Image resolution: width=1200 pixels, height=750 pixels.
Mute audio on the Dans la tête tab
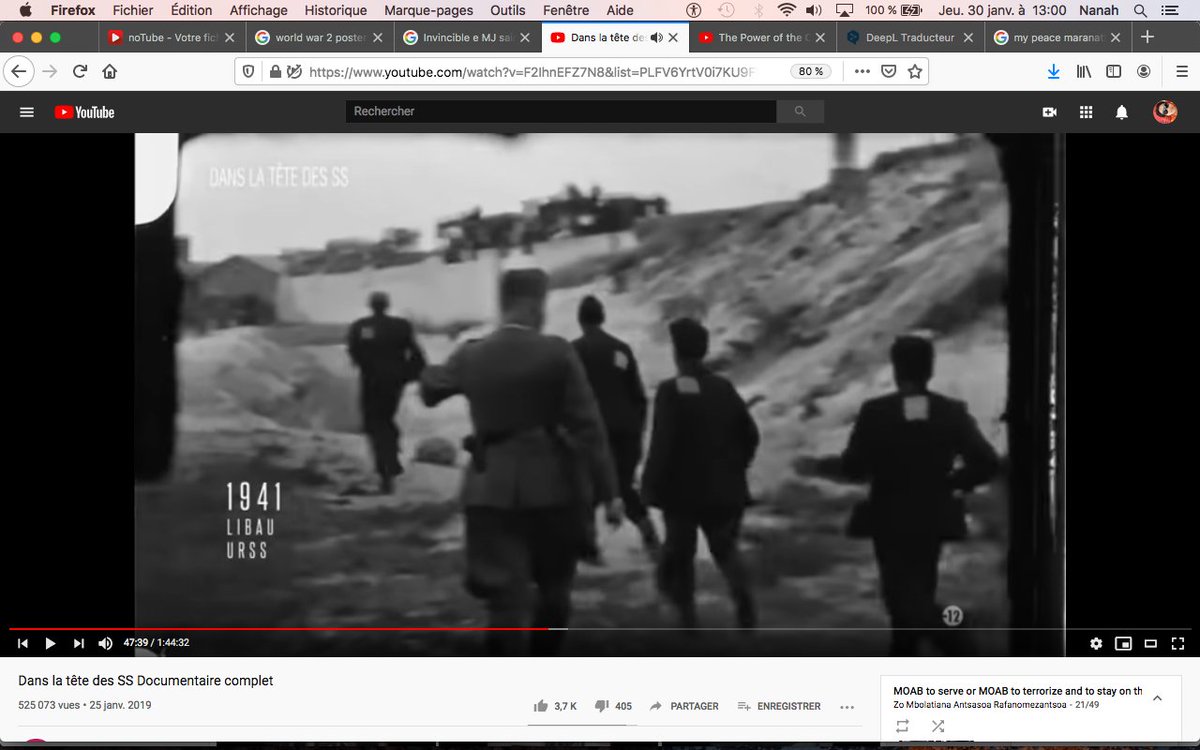[656, 37]
